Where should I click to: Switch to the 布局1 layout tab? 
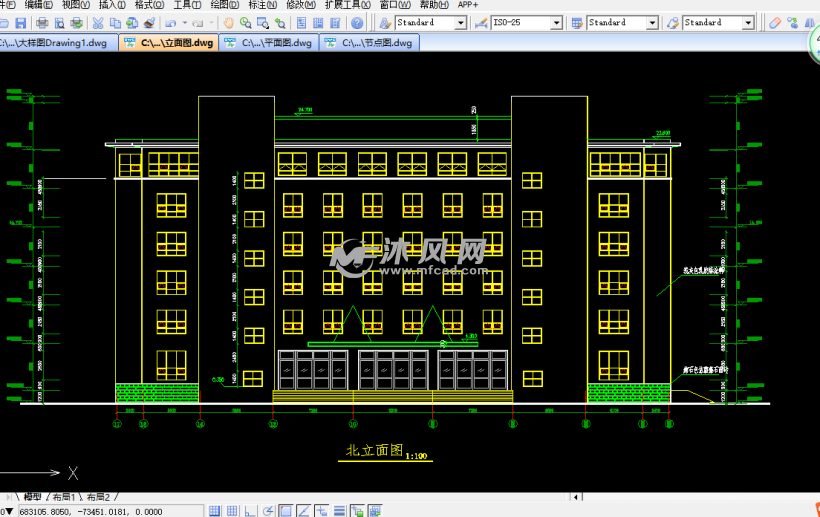tap(64, 497)
